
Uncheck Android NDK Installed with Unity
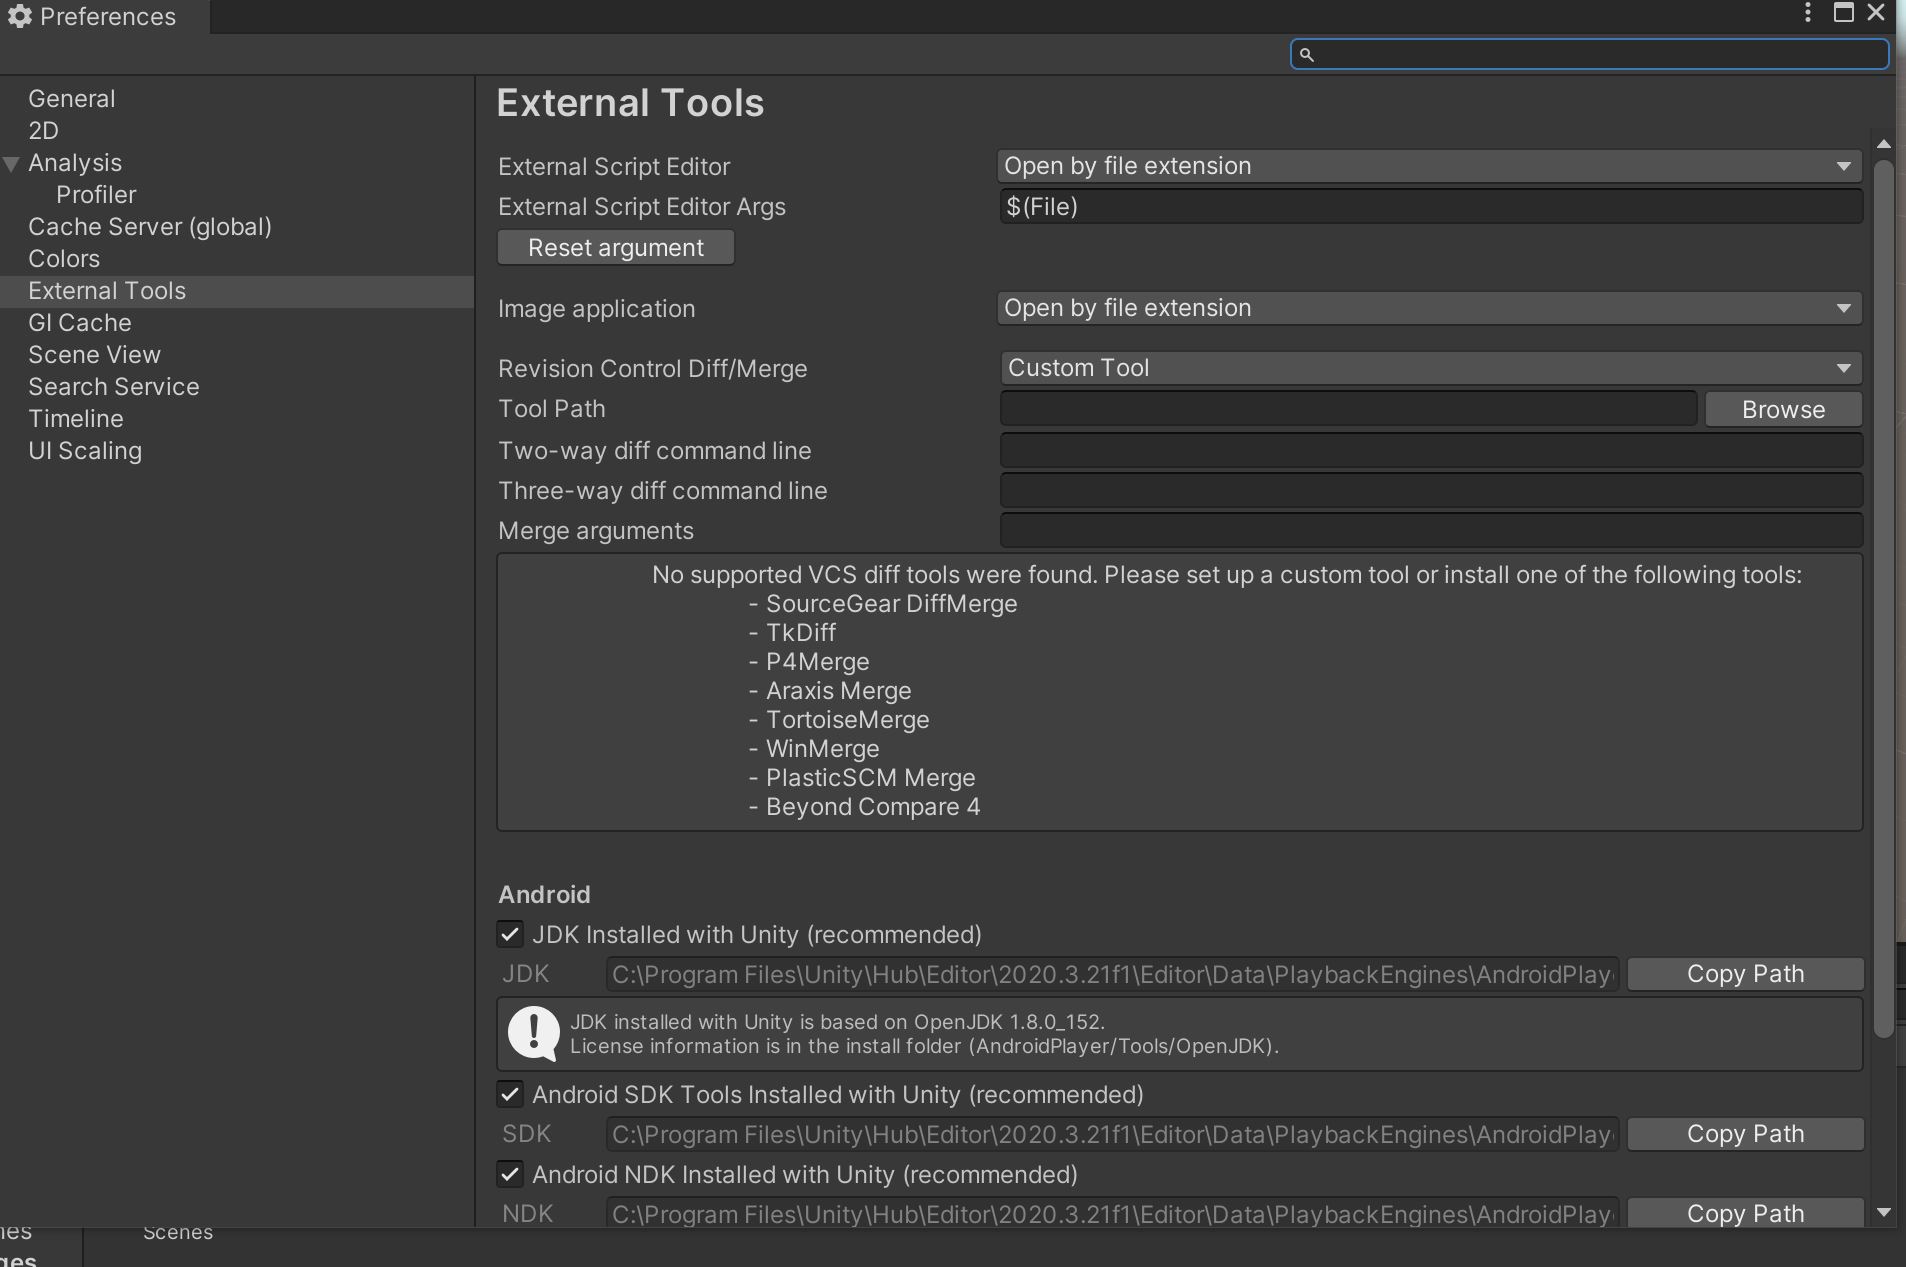pos(511,1174)
